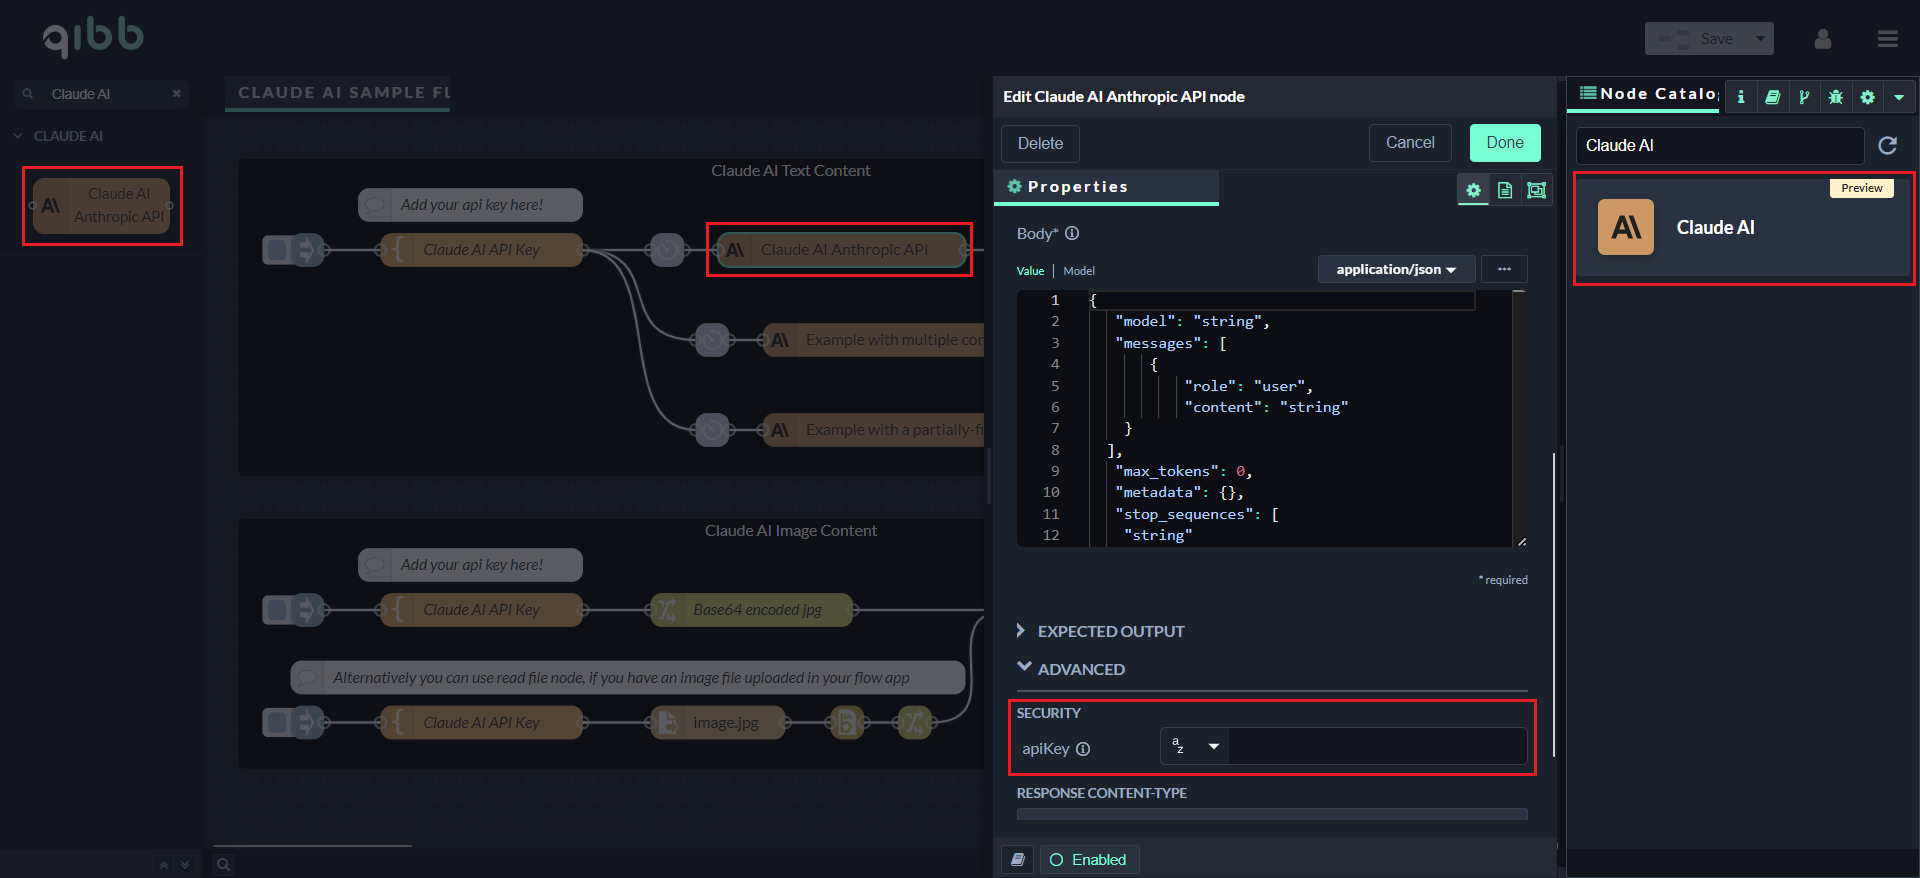Click the apiKey info icon
Screen dimensions: 1920x878
(x=1083, y=749)
